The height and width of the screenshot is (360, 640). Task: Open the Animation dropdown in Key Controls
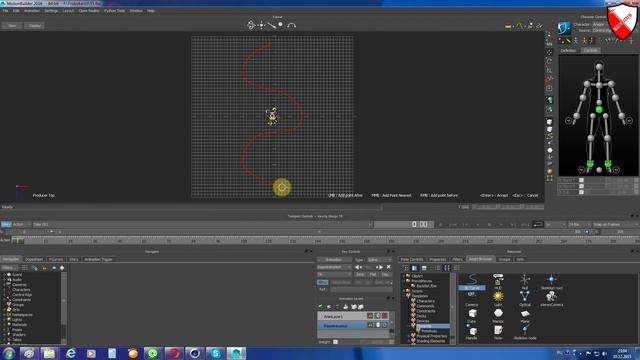pyautogui.click(x=334, y=260)
